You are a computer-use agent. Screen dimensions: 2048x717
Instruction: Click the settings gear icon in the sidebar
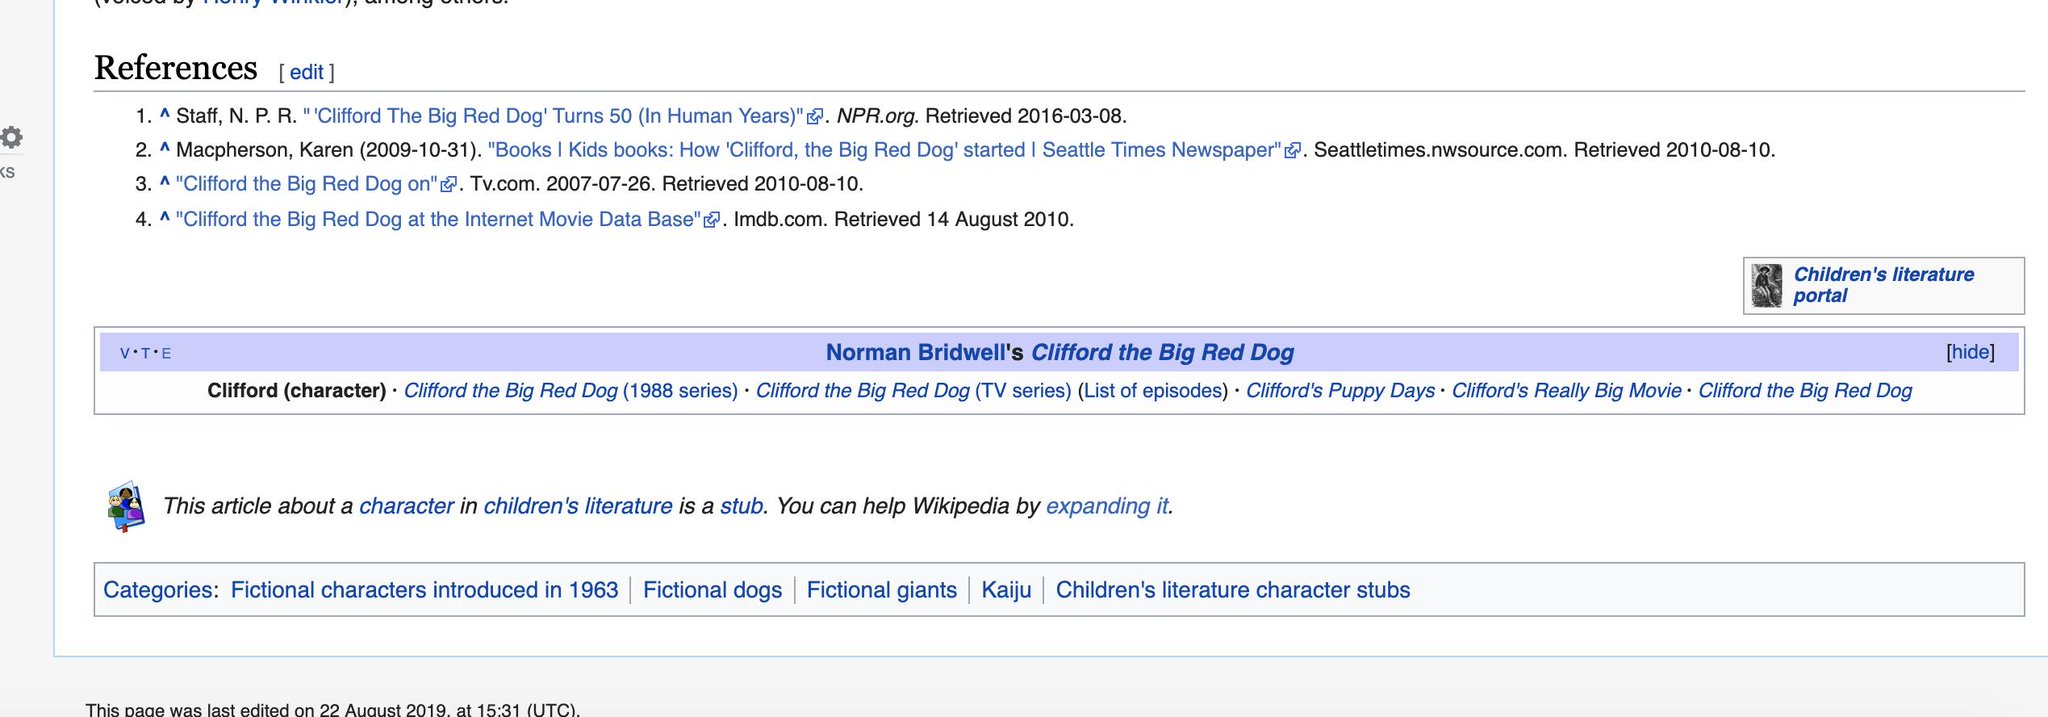pos(11,137)
